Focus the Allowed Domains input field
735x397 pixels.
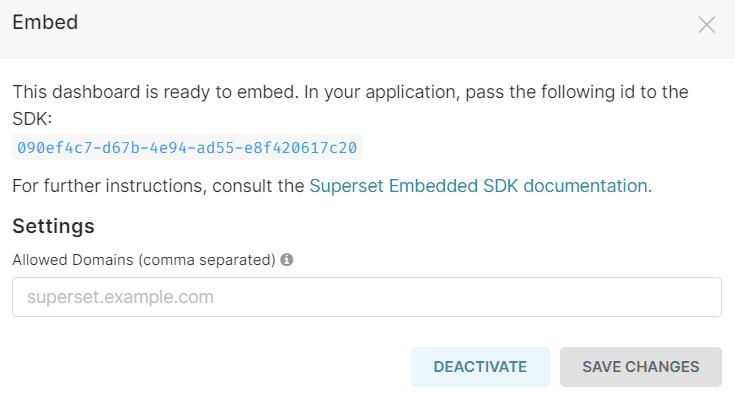click(367, 297)
